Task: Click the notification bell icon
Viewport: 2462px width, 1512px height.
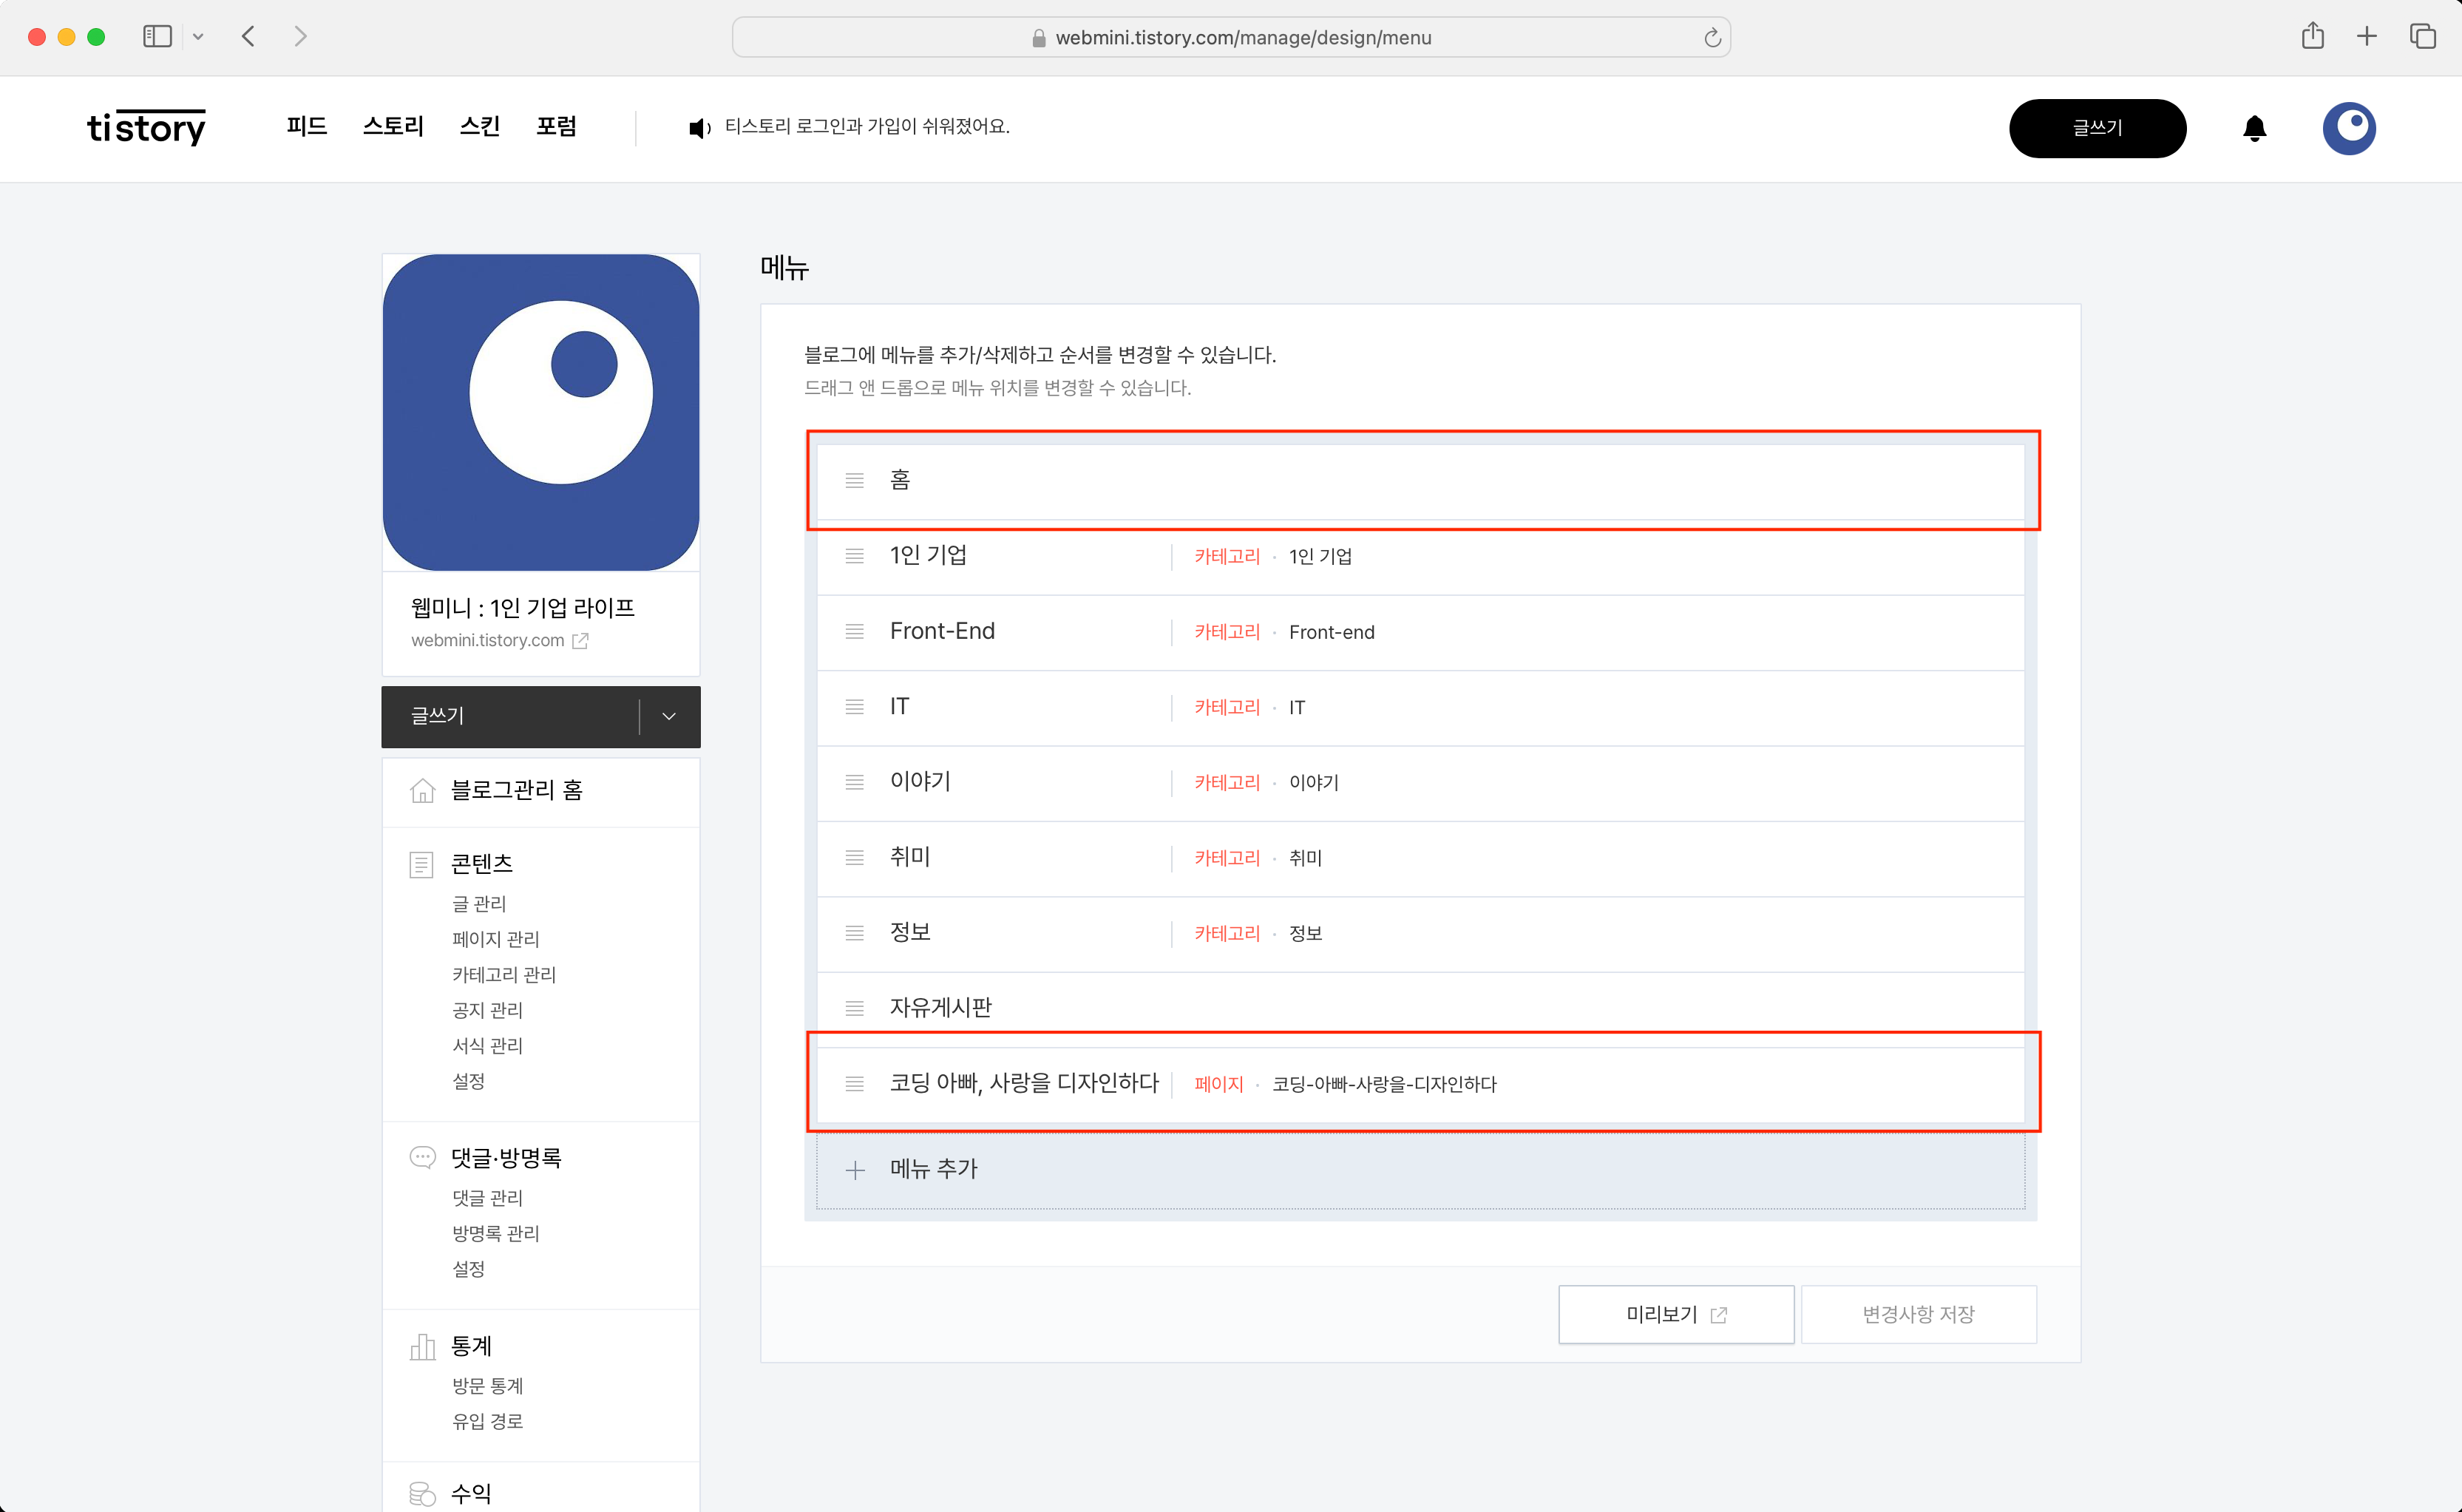Action: (x=2254, y=128)
